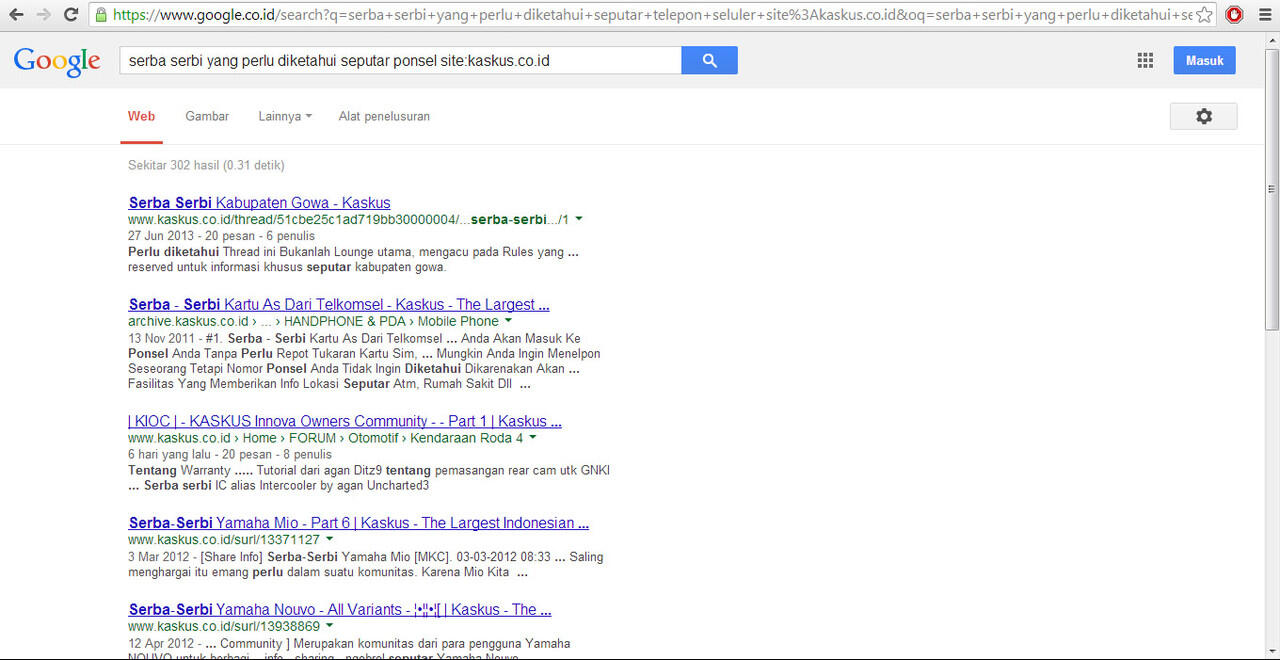
Task: Expand options for the Kabupaten Gowa result URL
Action: click(579, 219)
